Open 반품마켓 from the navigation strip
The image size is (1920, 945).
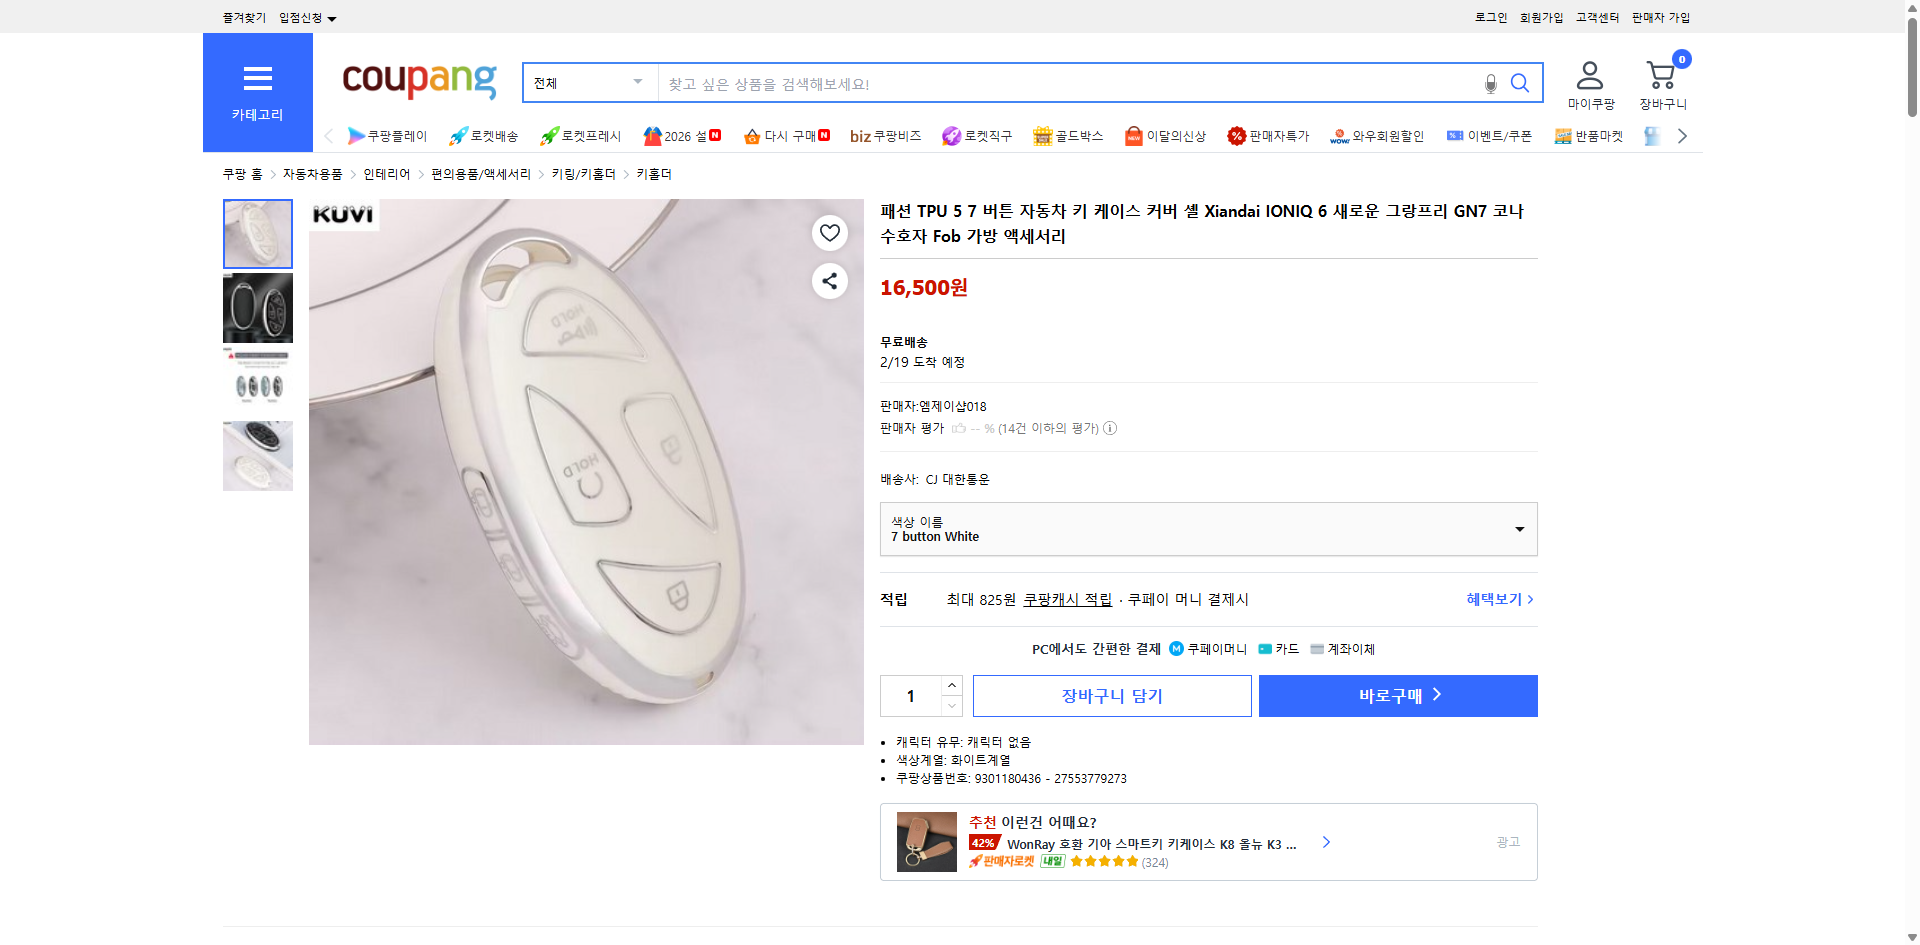(1588, 135)
